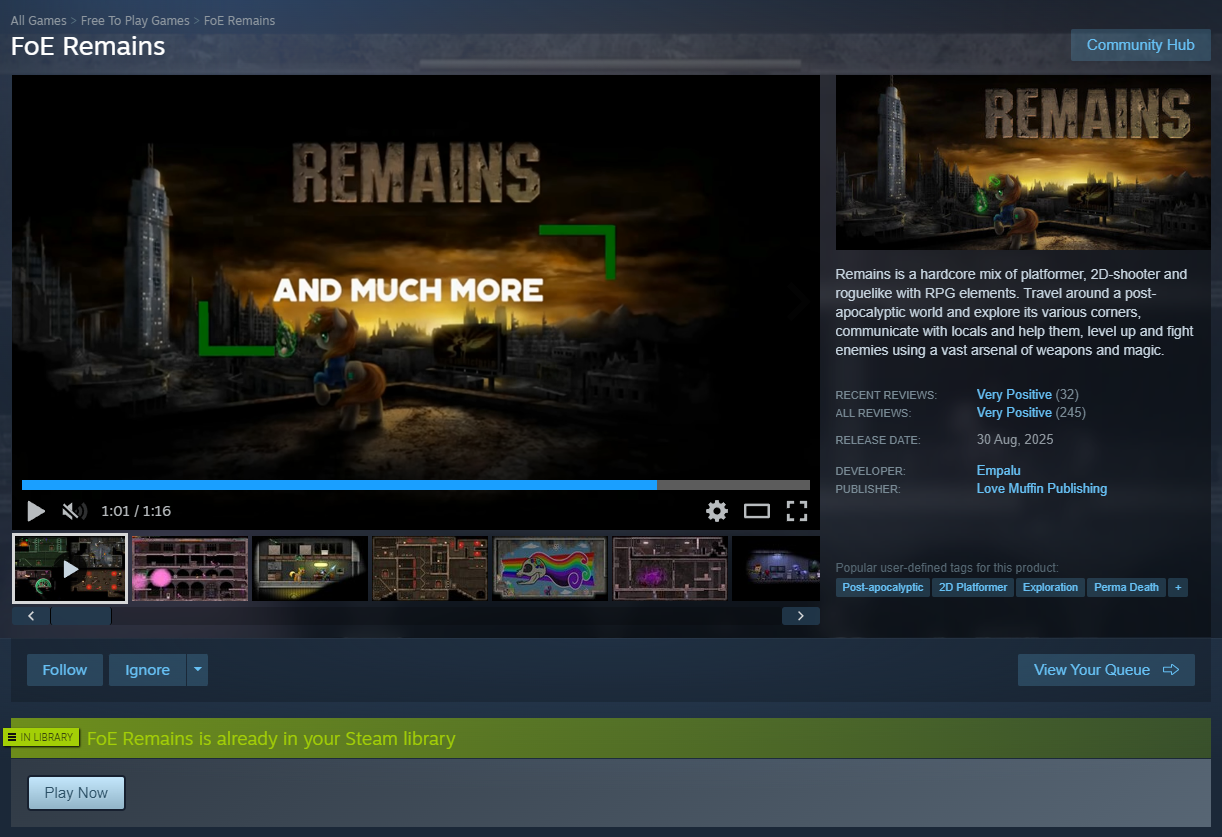Open the purple creature screenshot thumbnail
Image resolution: width=1222 pixels, height=837 pixels.
(x=670, y=568)
